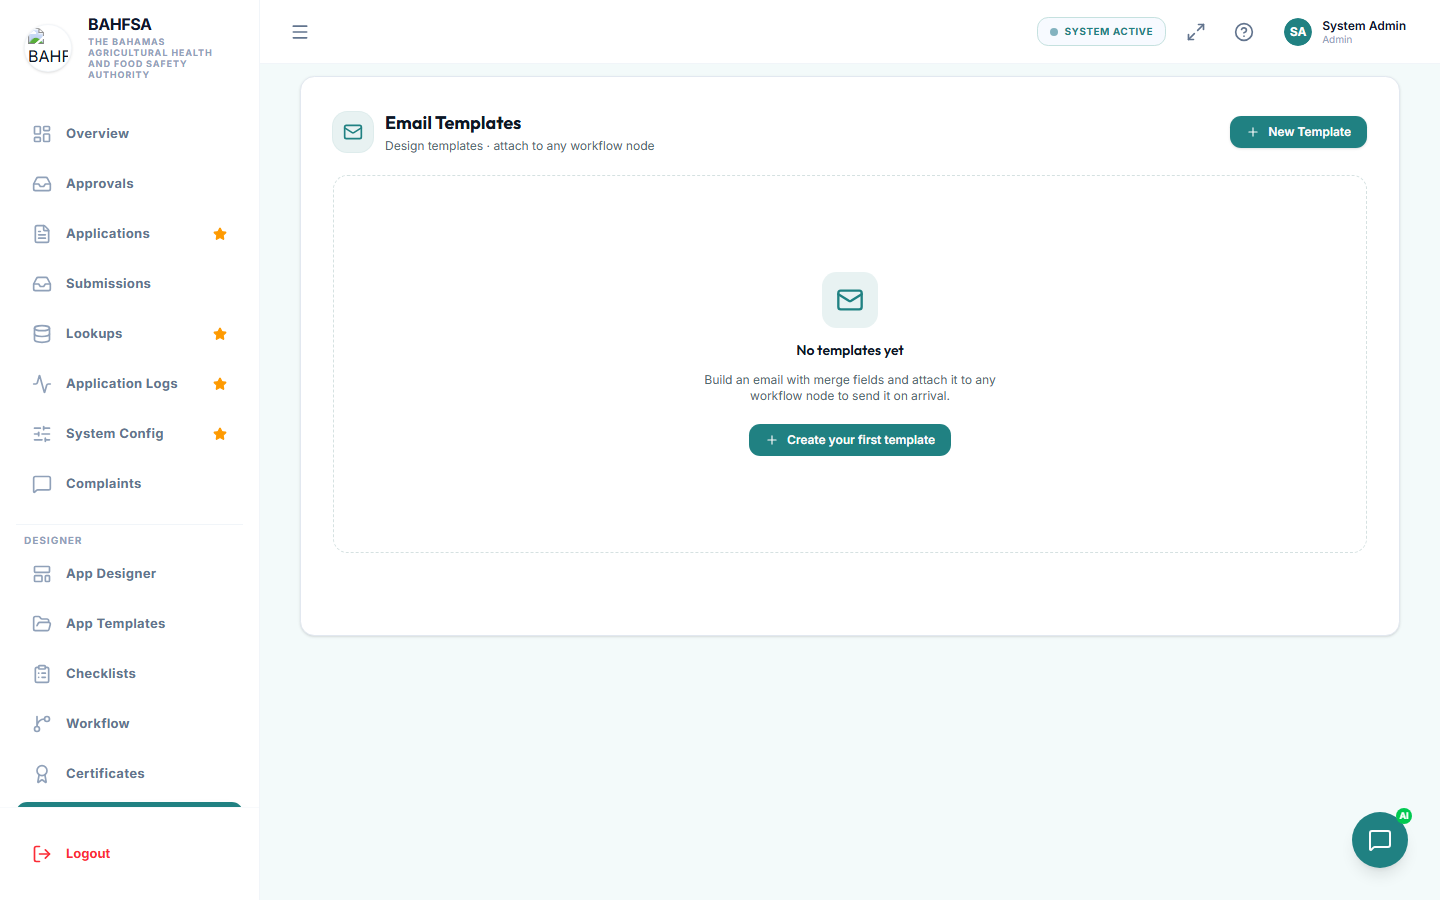The width and height of the screenshot is (1440, 900).
Task: Click the Checklists clipboard icon
Action: 42,674
